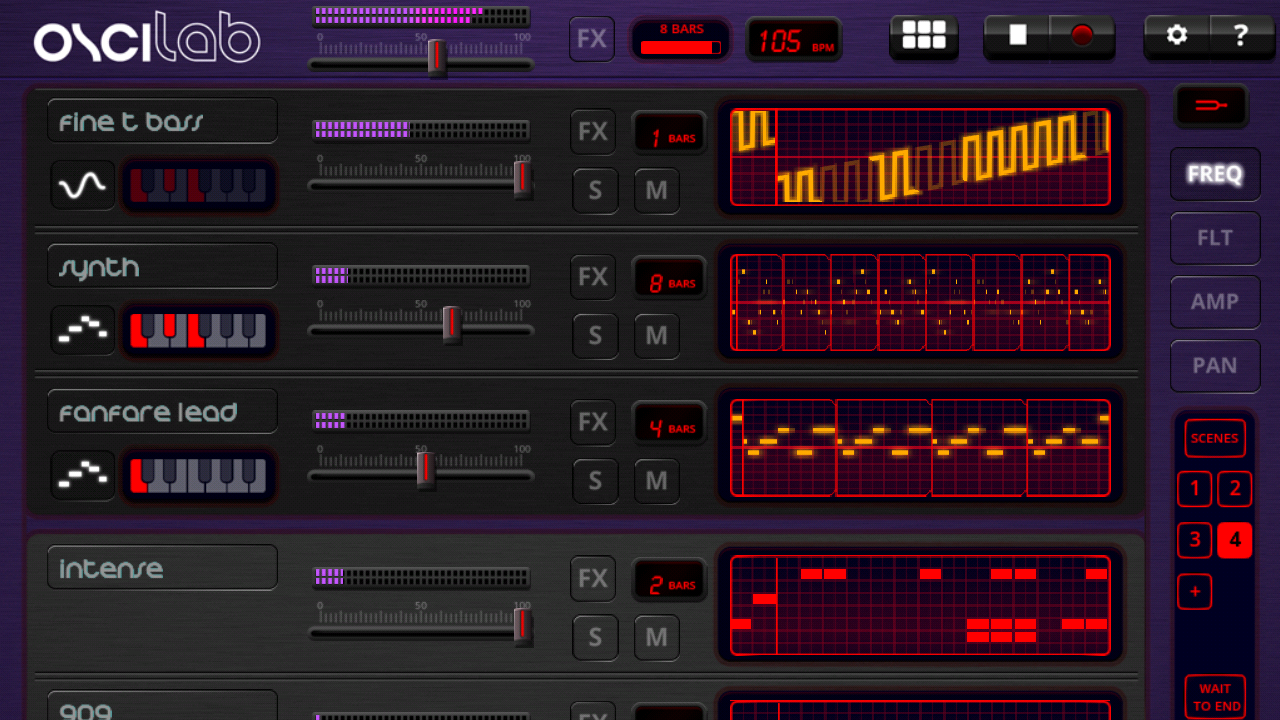This screenshot has width=1280, height=720.
Task: Select scene 1
Action: pos(1194,489)
